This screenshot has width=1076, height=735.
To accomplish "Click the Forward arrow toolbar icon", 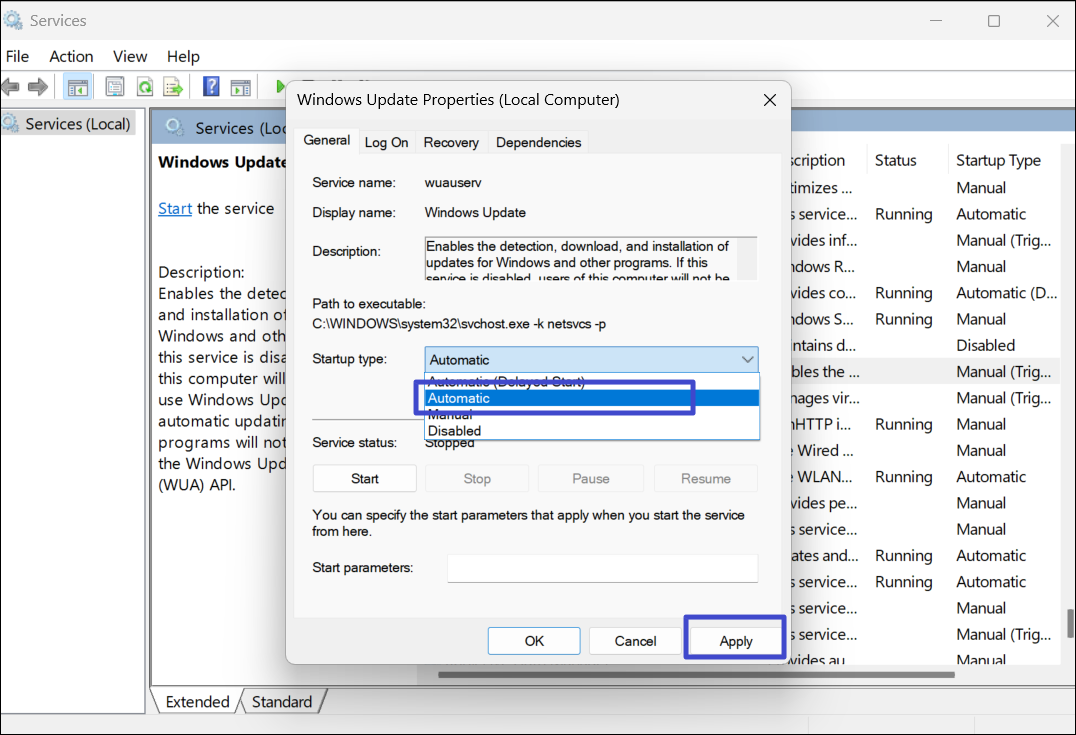I will coord(38,87).
